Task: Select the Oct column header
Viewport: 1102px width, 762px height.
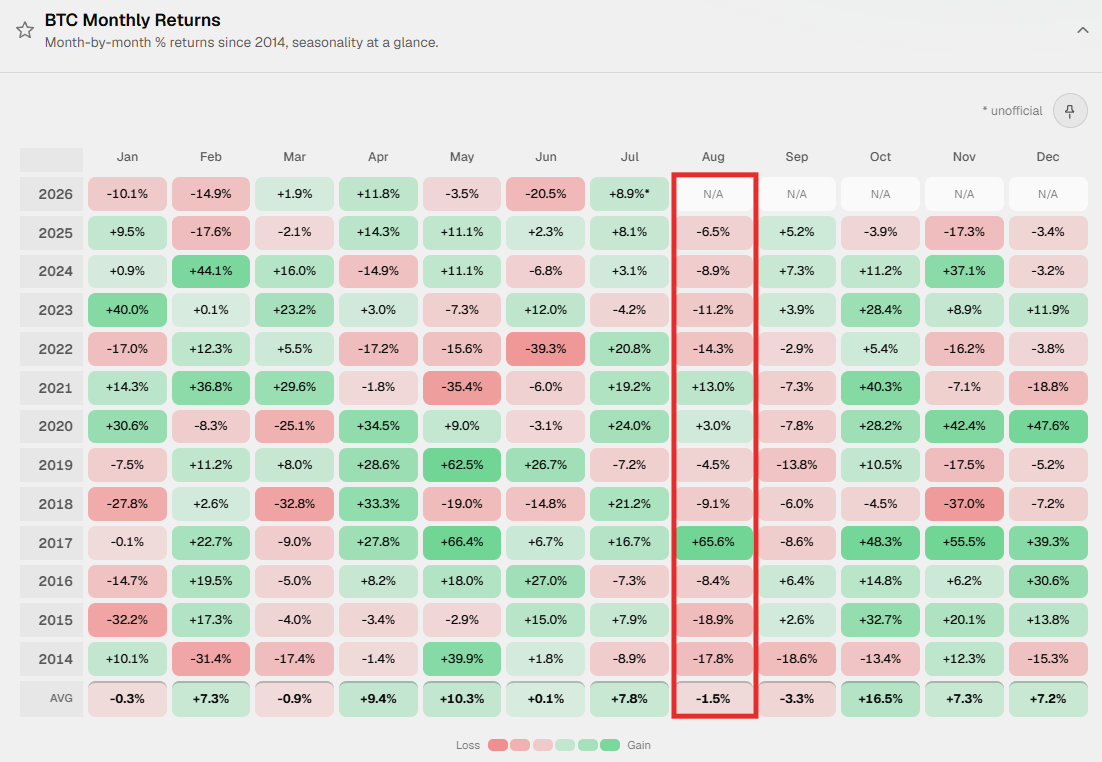Action: (x=880, y=157)
